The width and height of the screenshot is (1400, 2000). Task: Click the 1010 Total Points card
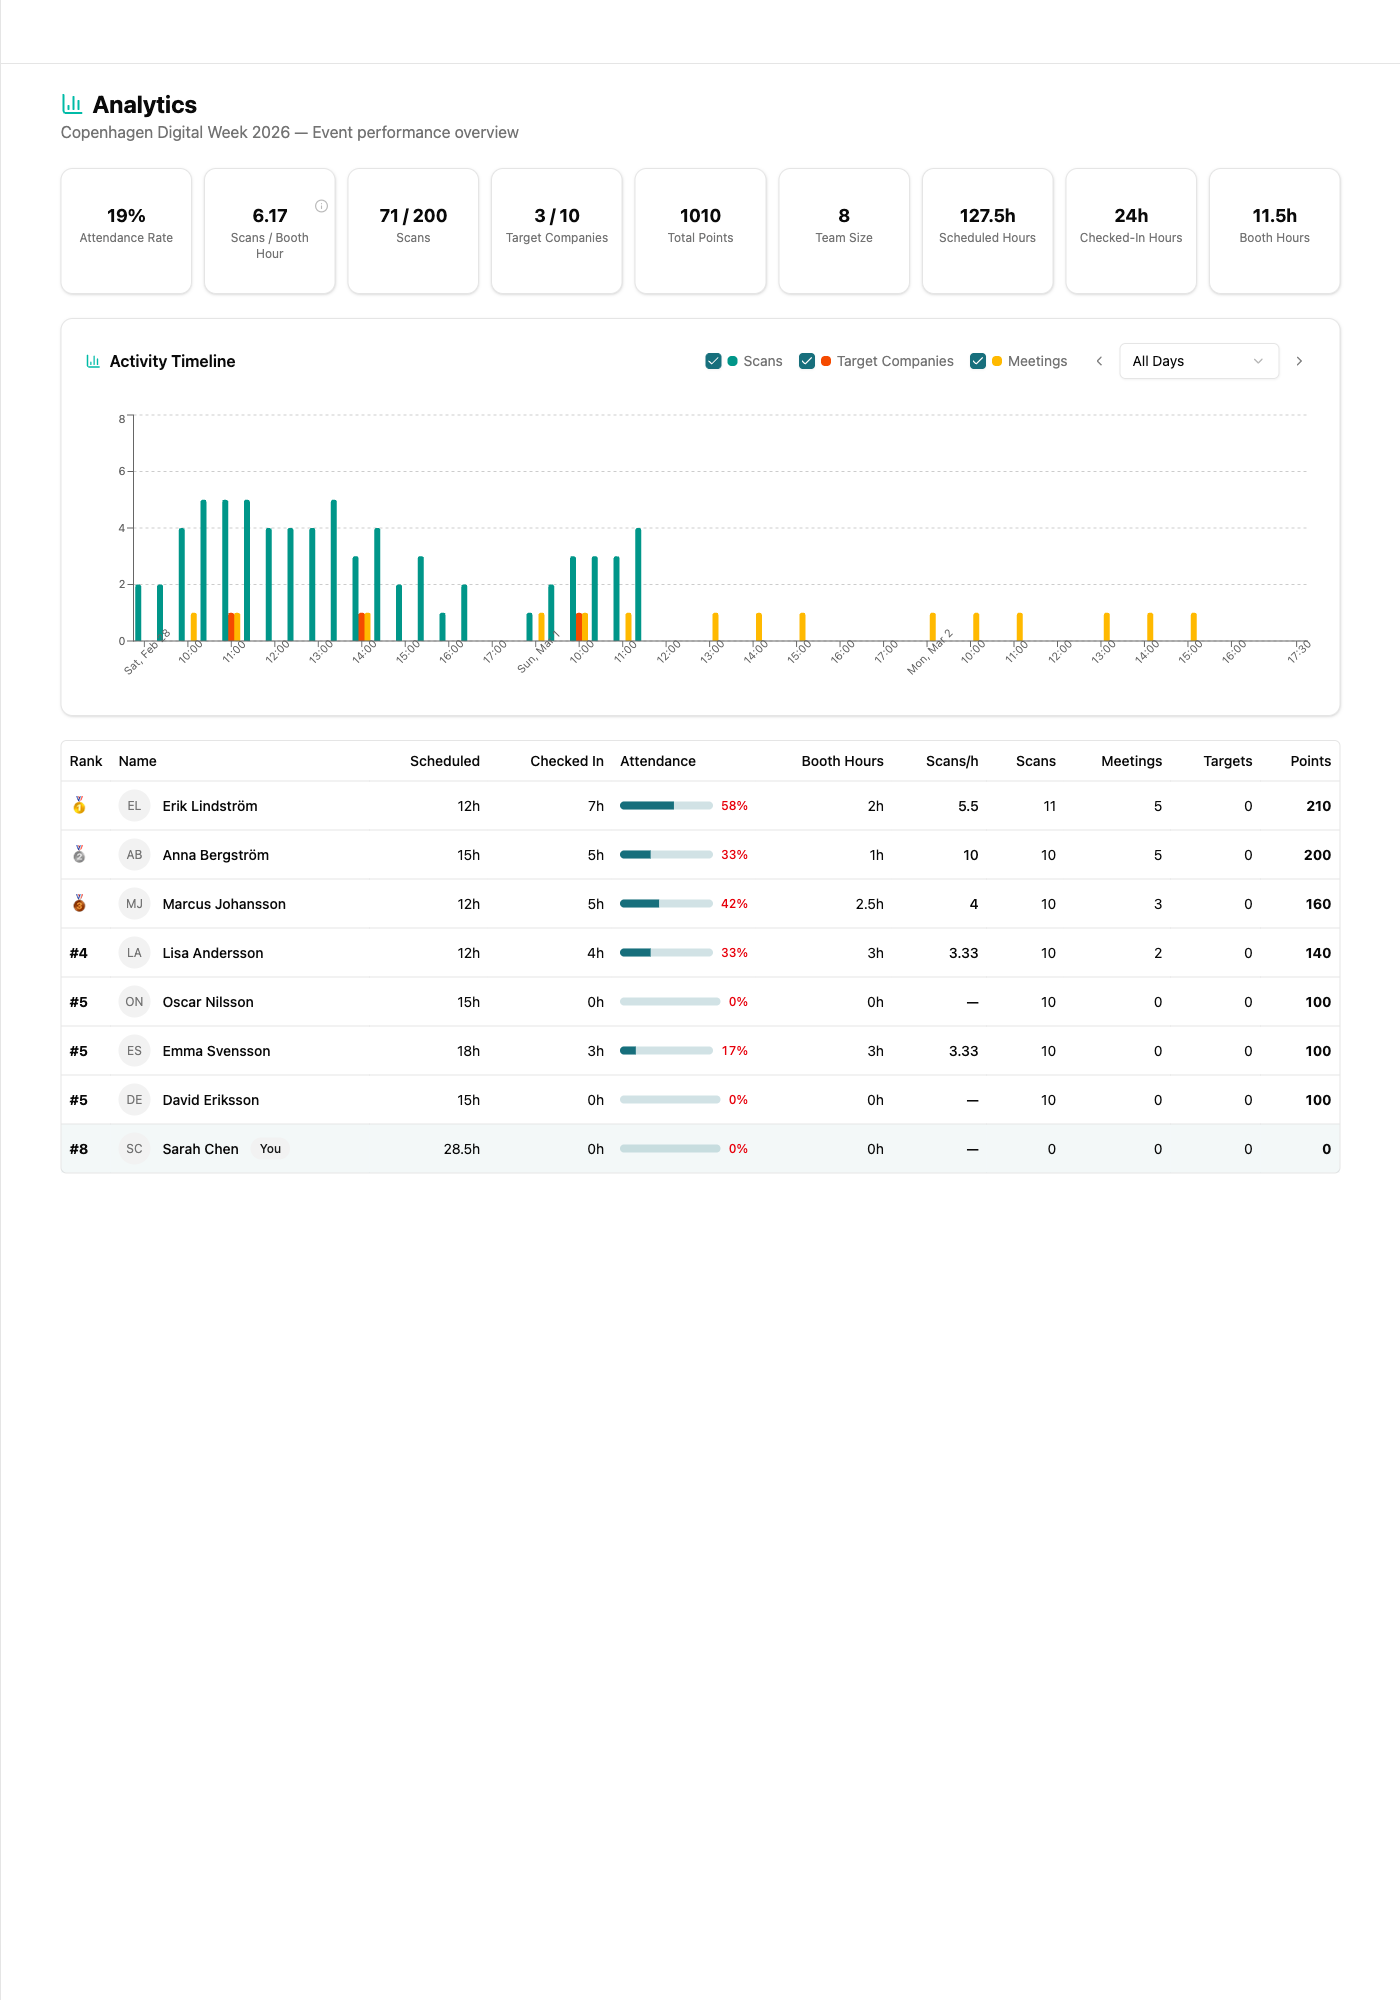point(701,231)
